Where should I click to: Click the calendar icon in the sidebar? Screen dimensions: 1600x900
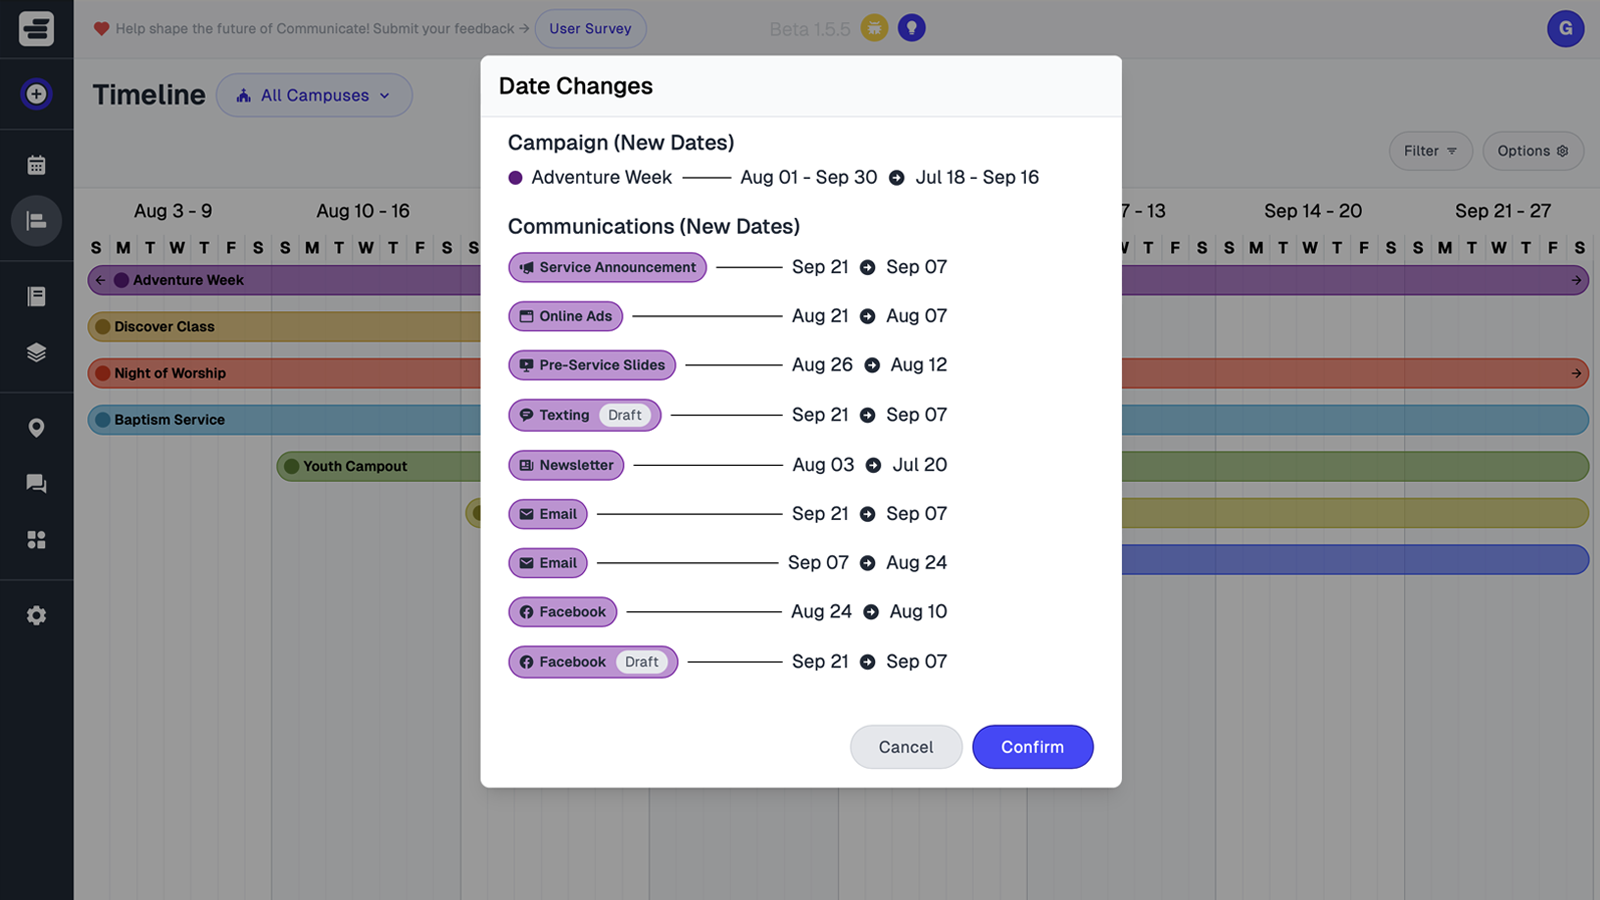coord(37,165)
